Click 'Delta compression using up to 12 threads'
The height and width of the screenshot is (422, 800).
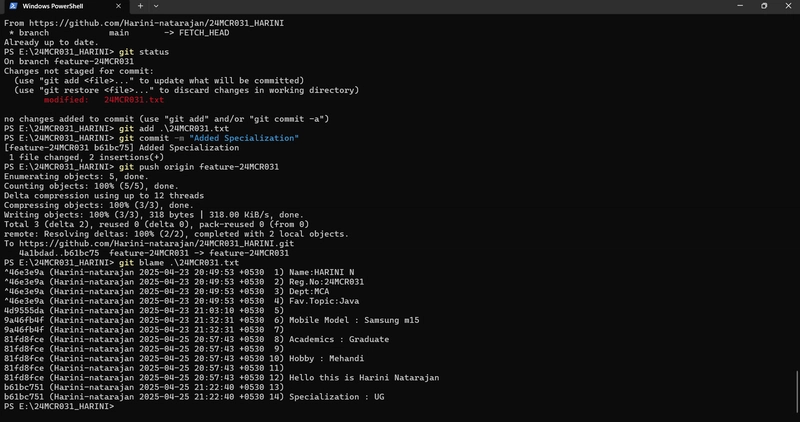[104, 195]
